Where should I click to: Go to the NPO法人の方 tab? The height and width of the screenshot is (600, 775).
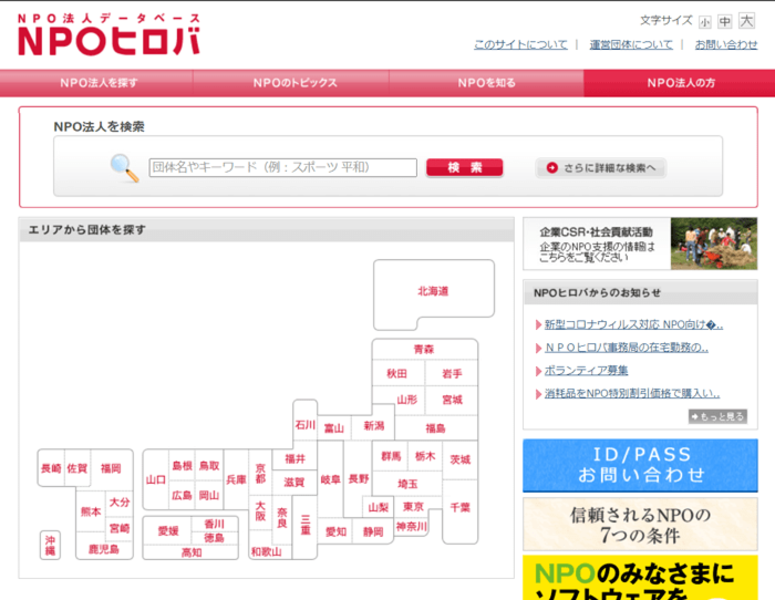680,83
